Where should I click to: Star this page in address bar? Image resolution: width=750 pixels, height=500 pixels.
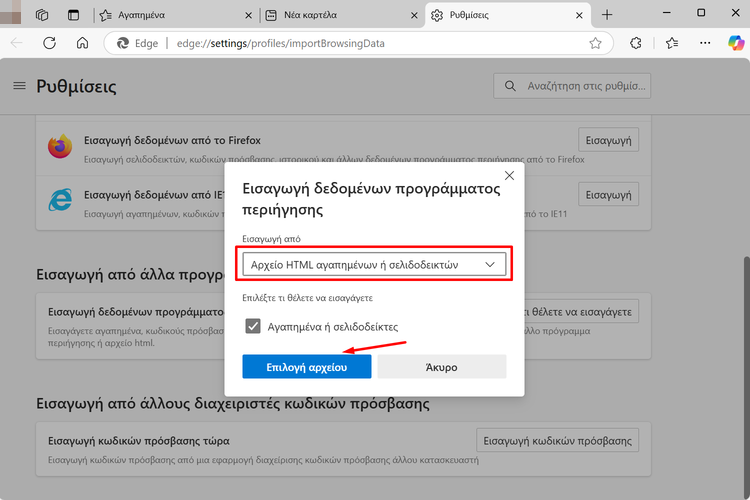(595, 44)
